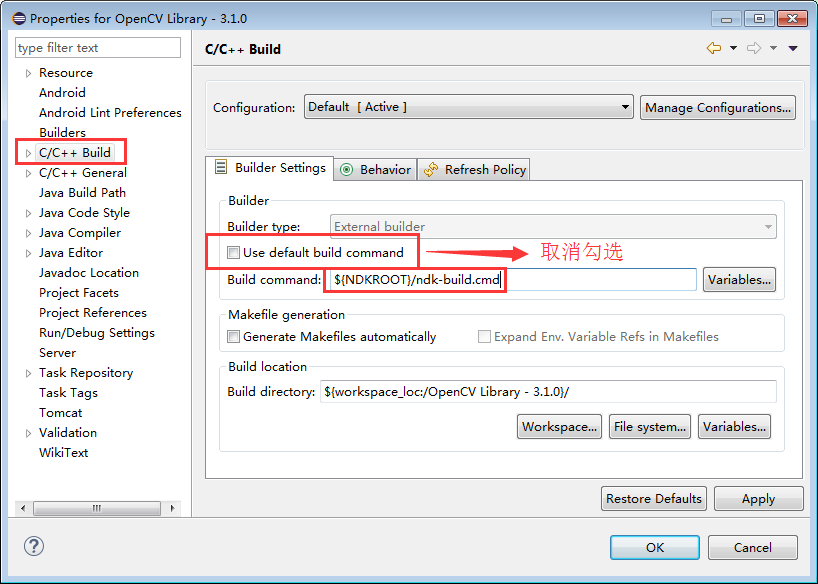
Task: Click the forward navigation arrow icon
Action: click(x=754, y=48)
